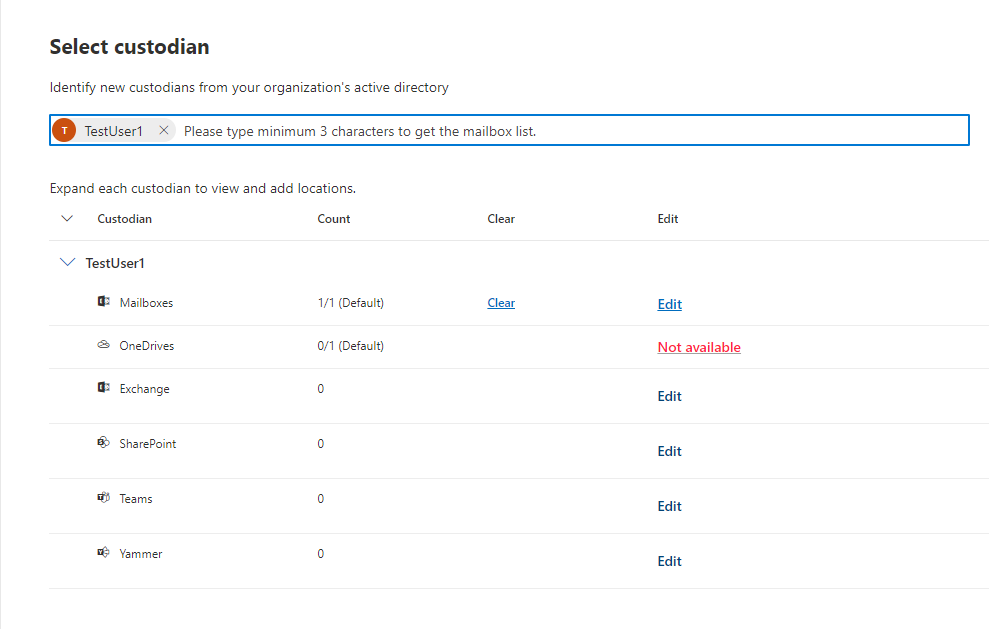Open Edit for the Mailboxes location
This screenshot has width=989, height=629.
tap(669, 303)
